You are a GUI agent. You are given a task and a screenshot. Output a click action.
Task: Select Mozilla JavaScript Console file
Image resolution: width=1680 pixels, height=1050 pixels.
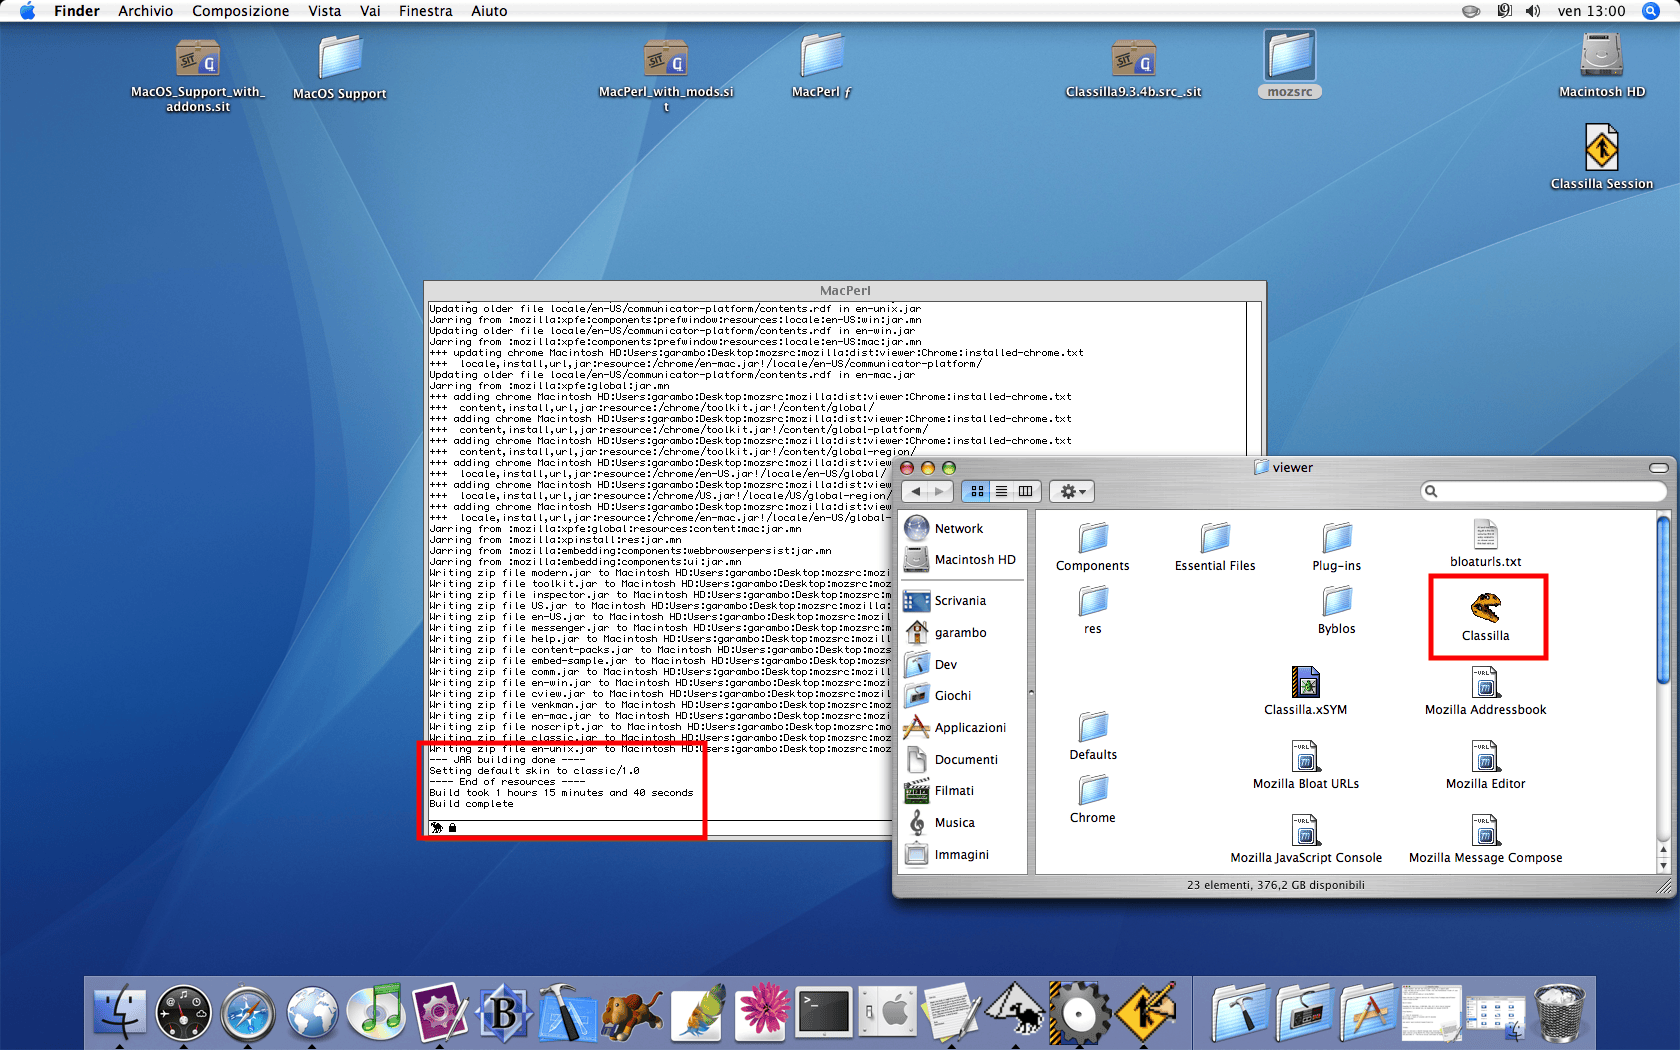point(1306,839)
